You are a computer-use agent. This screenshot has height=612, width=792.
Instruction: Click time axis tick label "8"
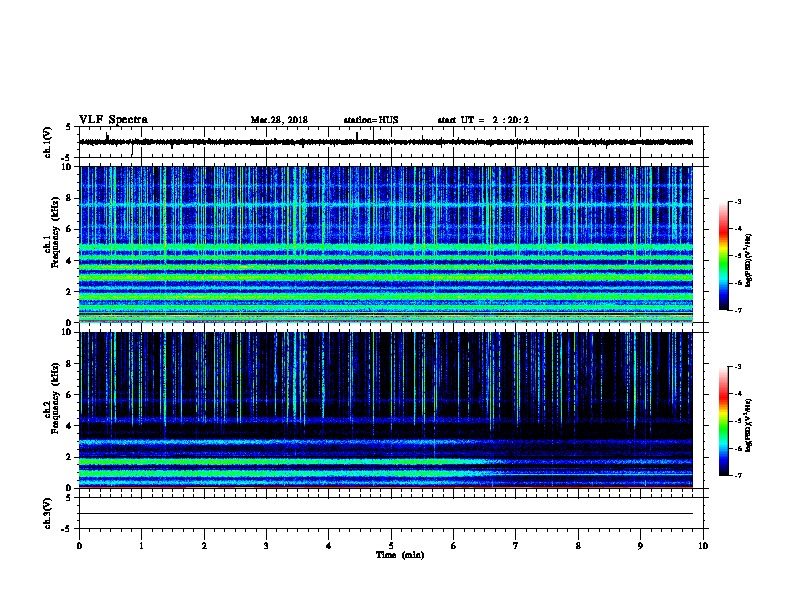[578, 546]
